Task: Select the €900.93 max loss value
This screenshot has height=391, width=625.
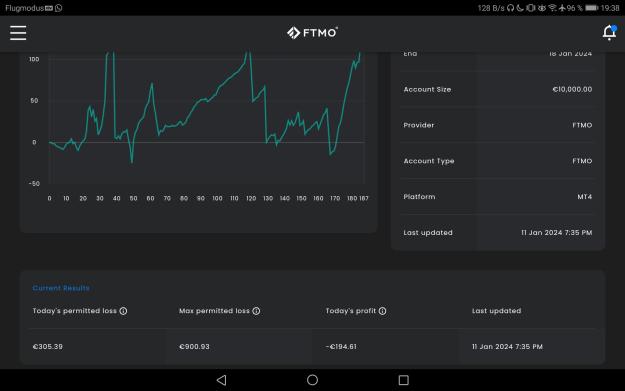Action: (x=194, y=347)
